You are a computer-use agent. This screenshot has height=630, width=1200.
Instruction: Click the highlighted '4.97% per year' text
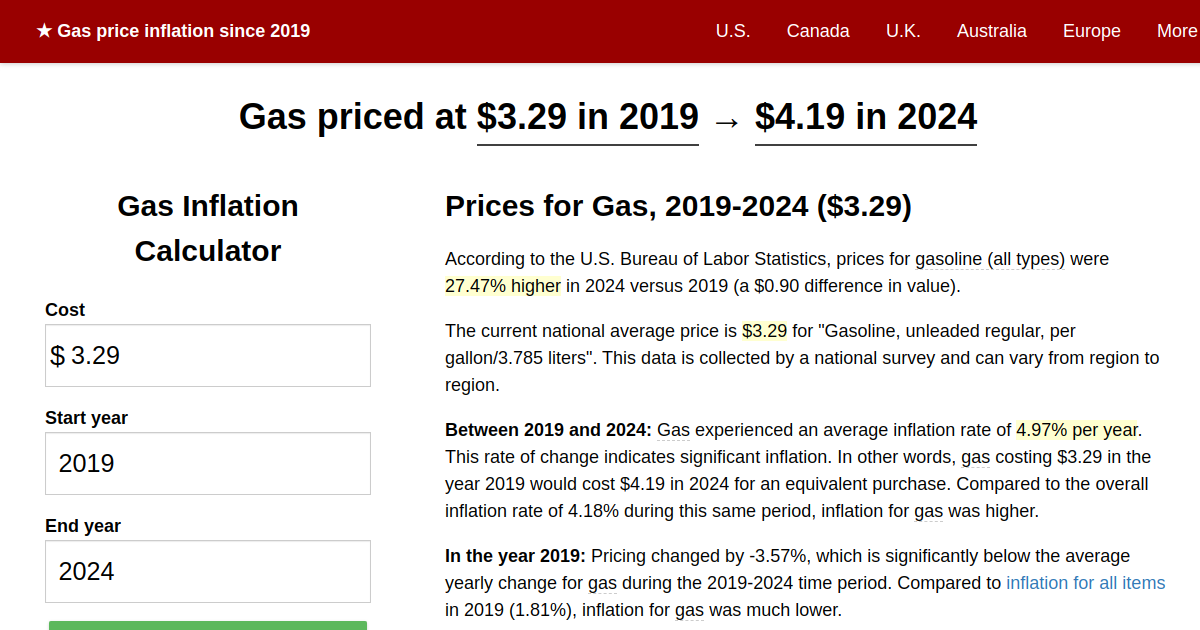(x=1075, y=430)
